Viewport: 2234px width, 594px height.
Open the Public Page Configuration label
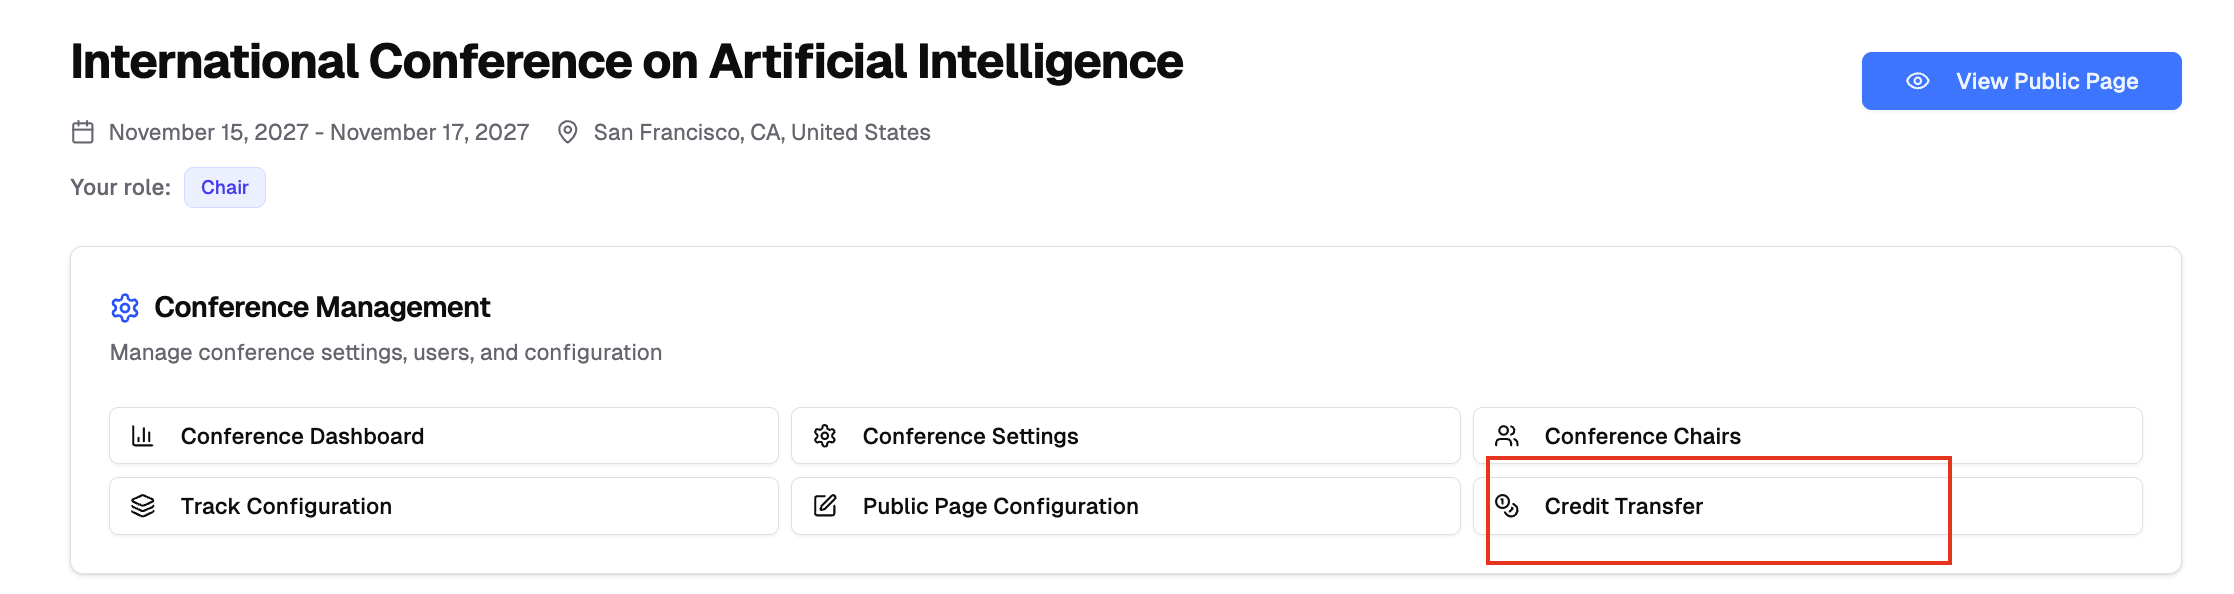(1000, 506)
